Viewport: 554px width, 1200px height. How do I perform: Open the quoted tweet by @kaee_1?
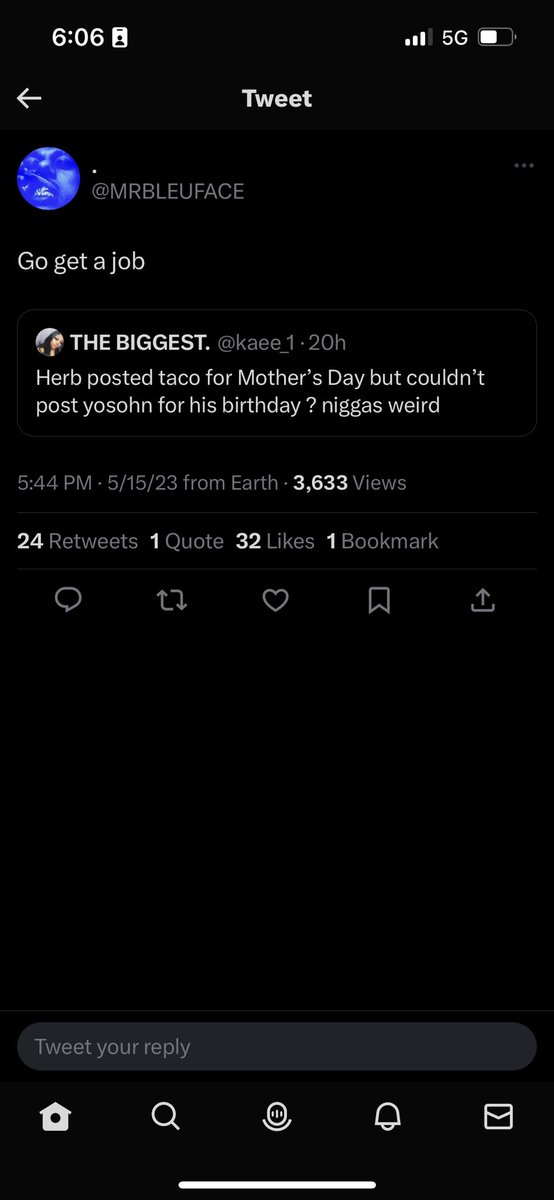point(277,373)
